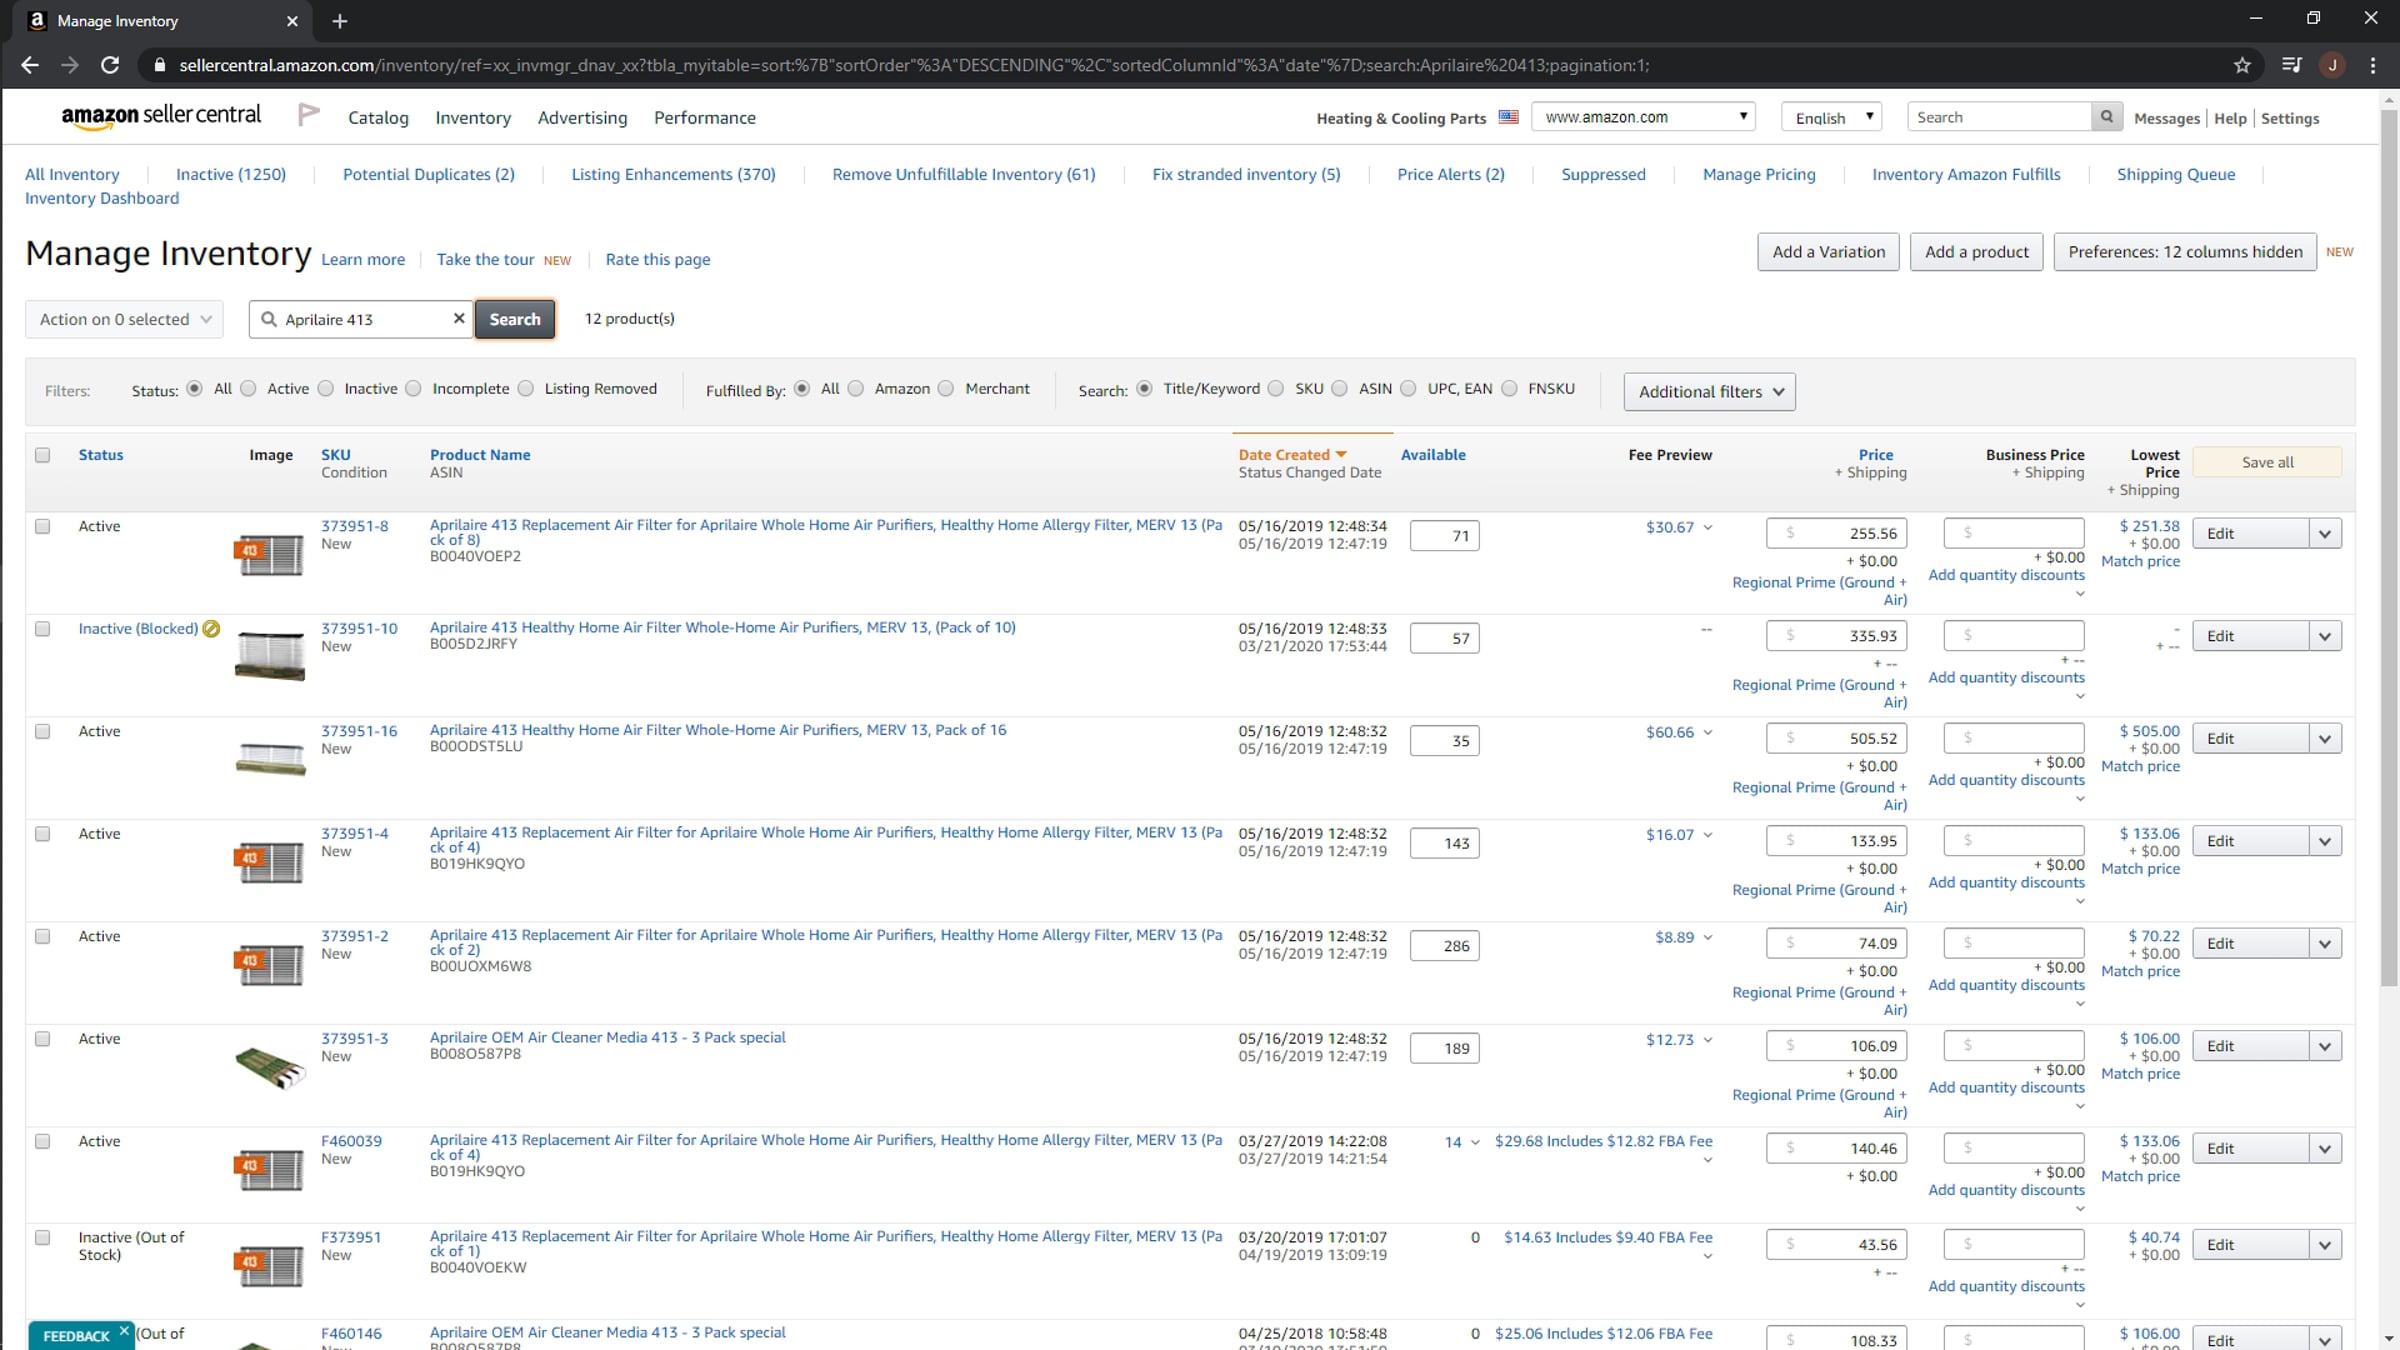Click the seller central flag icon

coord(309,115)
